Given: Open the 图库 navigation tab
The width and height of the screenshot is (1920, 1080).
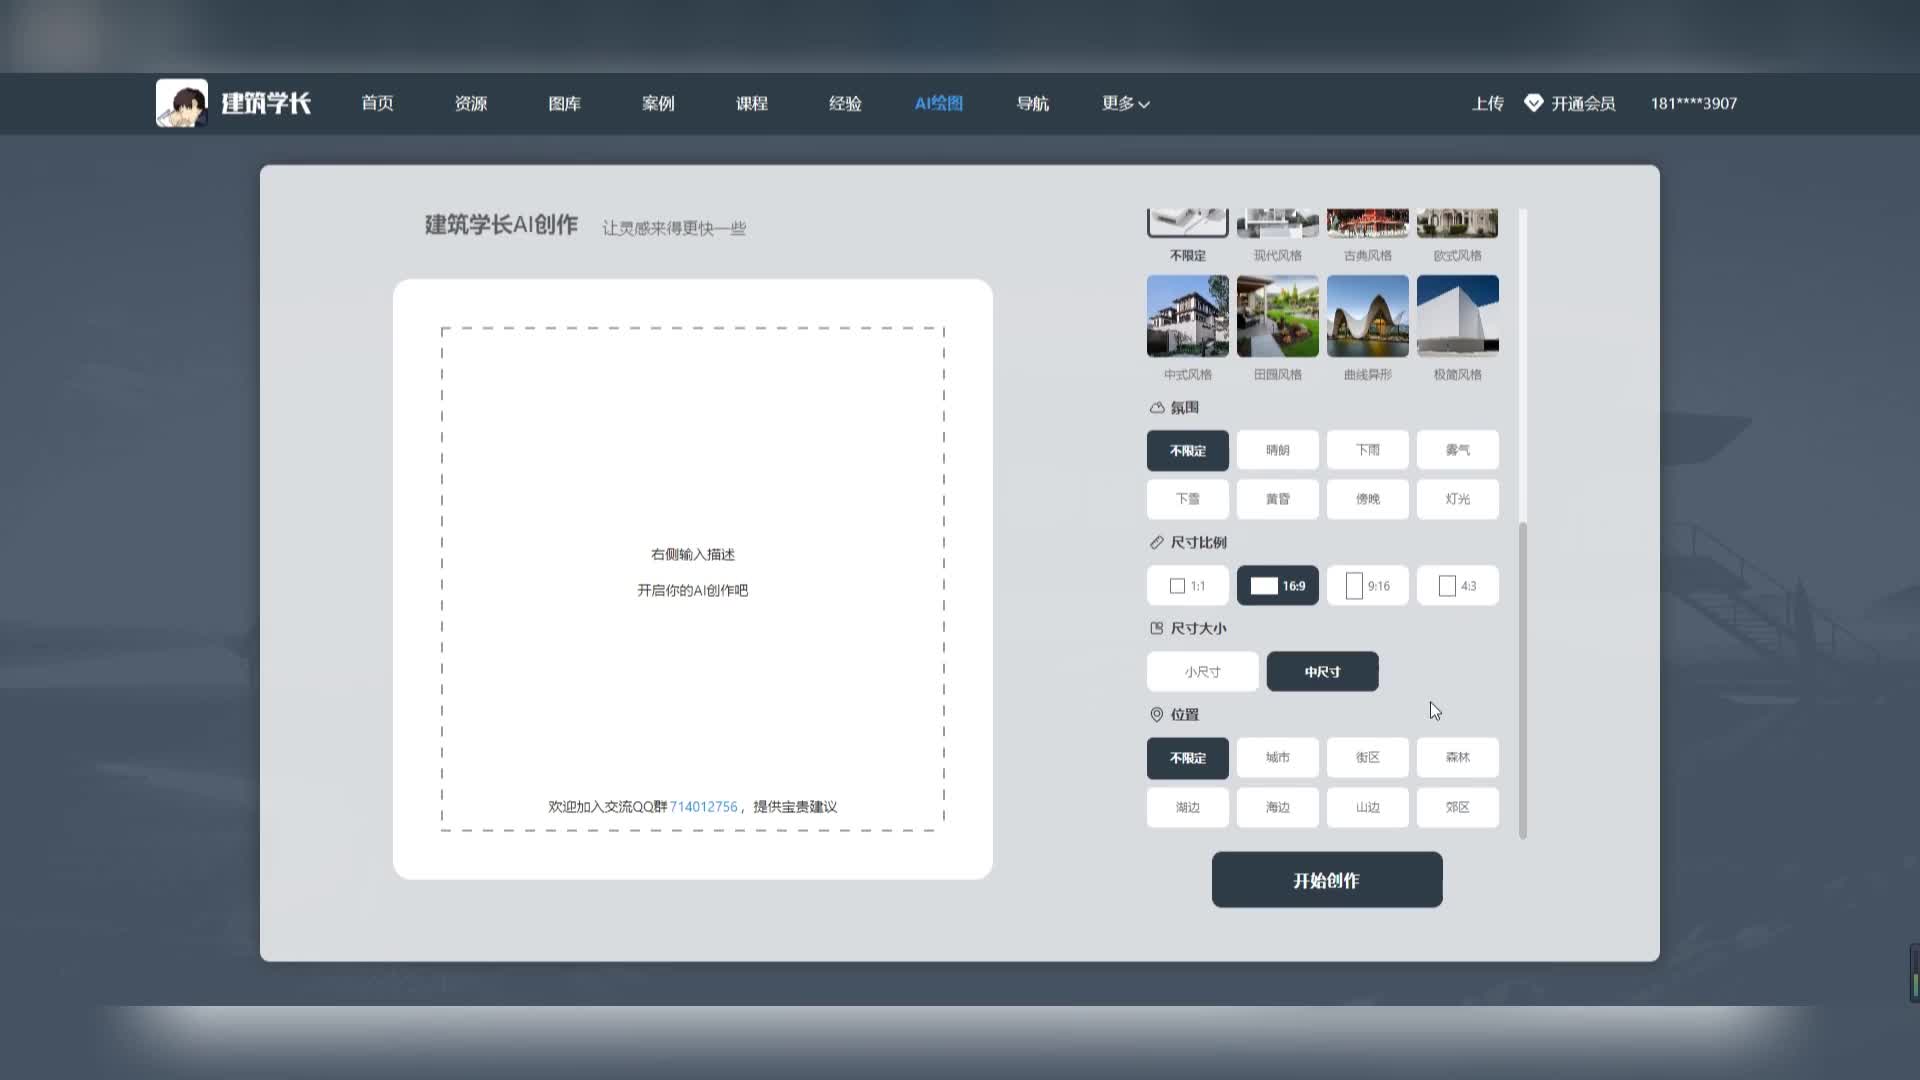Looking at the screenshot, I should click(x=564, y=103).
